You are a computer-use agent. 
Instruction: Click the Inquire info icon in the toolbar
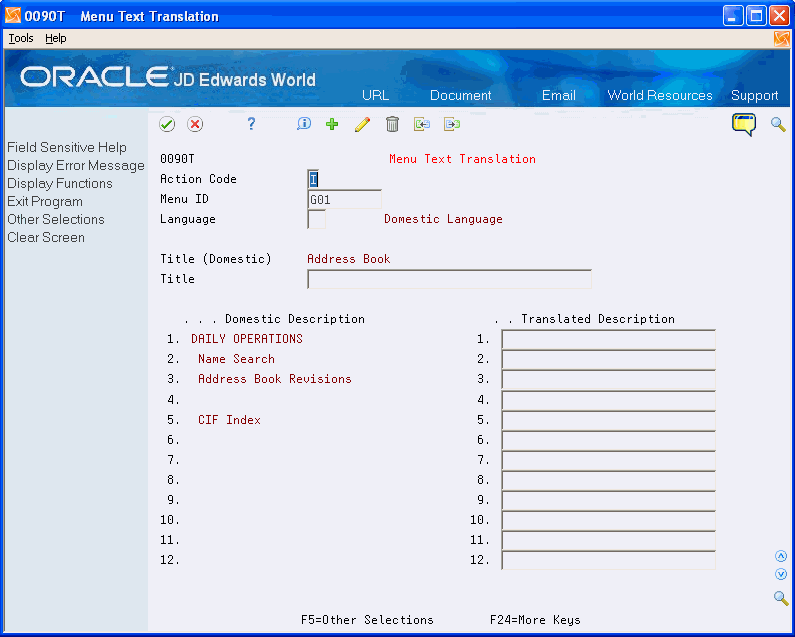304,124
